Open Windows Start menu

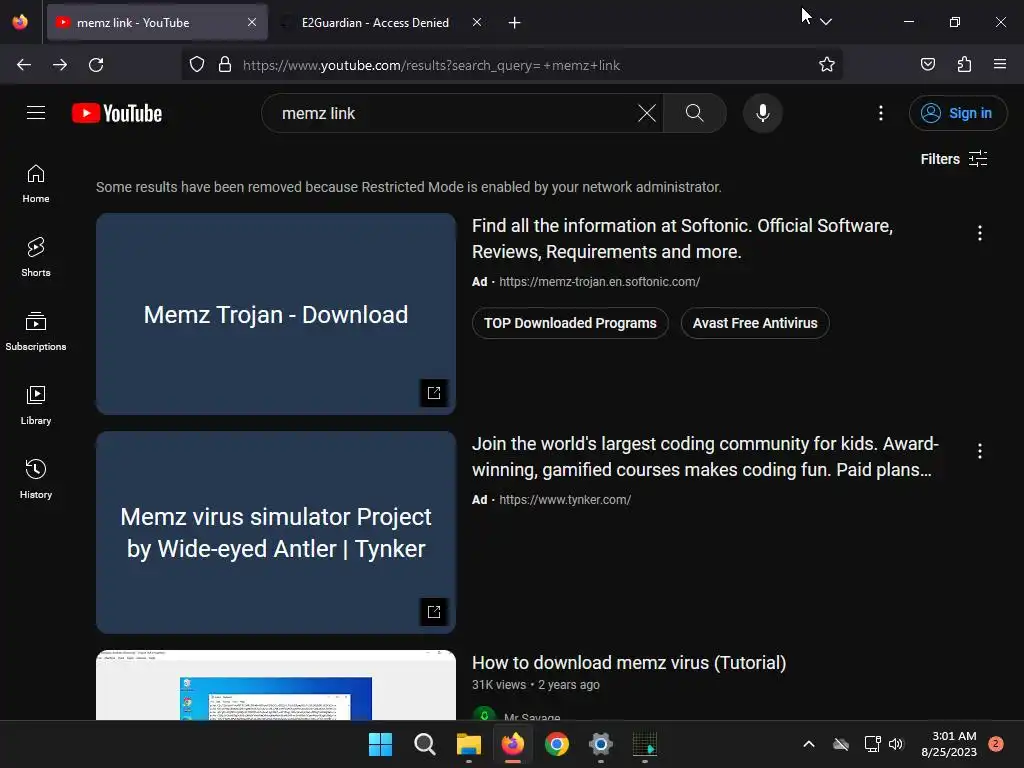(380, 744)
